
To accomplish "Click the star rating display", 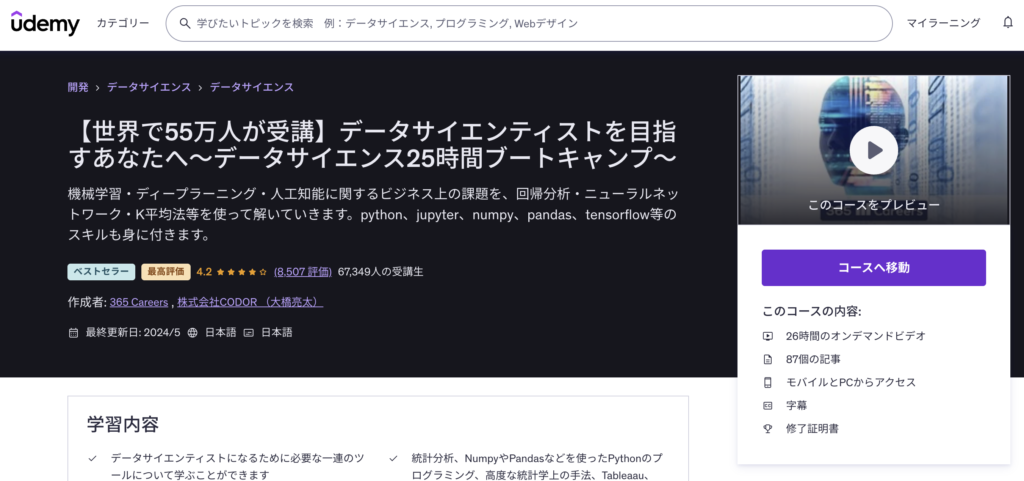I will pyautogui.click(x=242, y=271).
